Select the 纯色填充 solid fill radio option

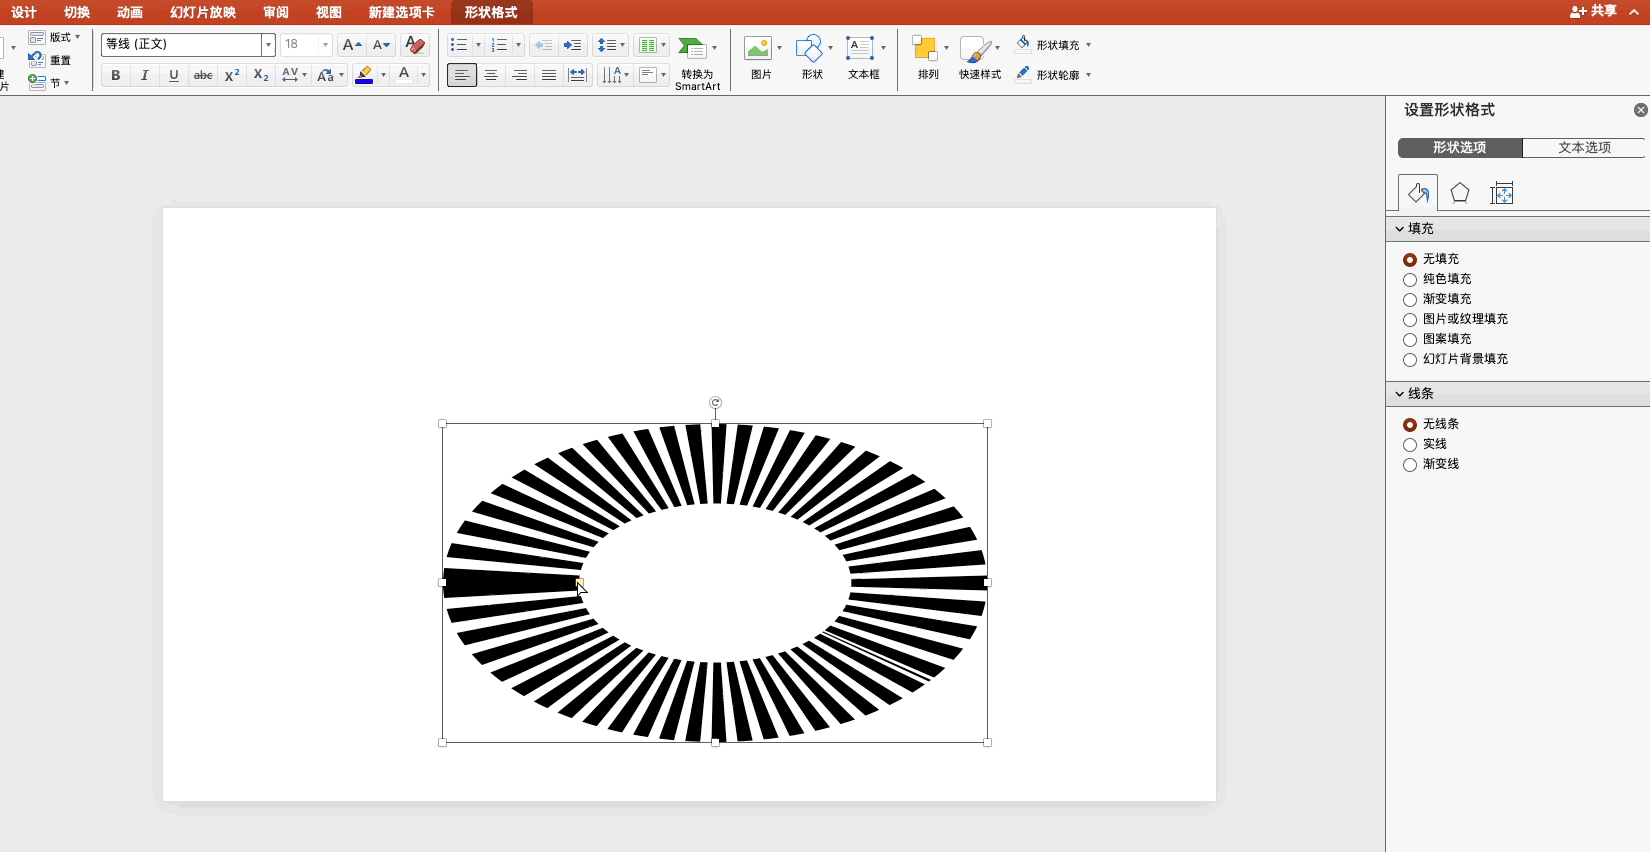coord(1410,280)
